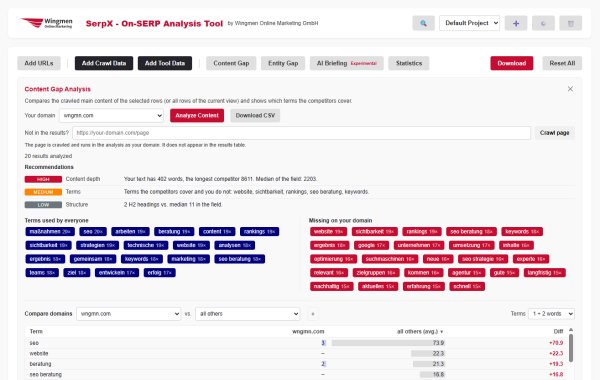Click the trash icon to delete project
Screen dimensions: 600x380
tap(571, 23)
